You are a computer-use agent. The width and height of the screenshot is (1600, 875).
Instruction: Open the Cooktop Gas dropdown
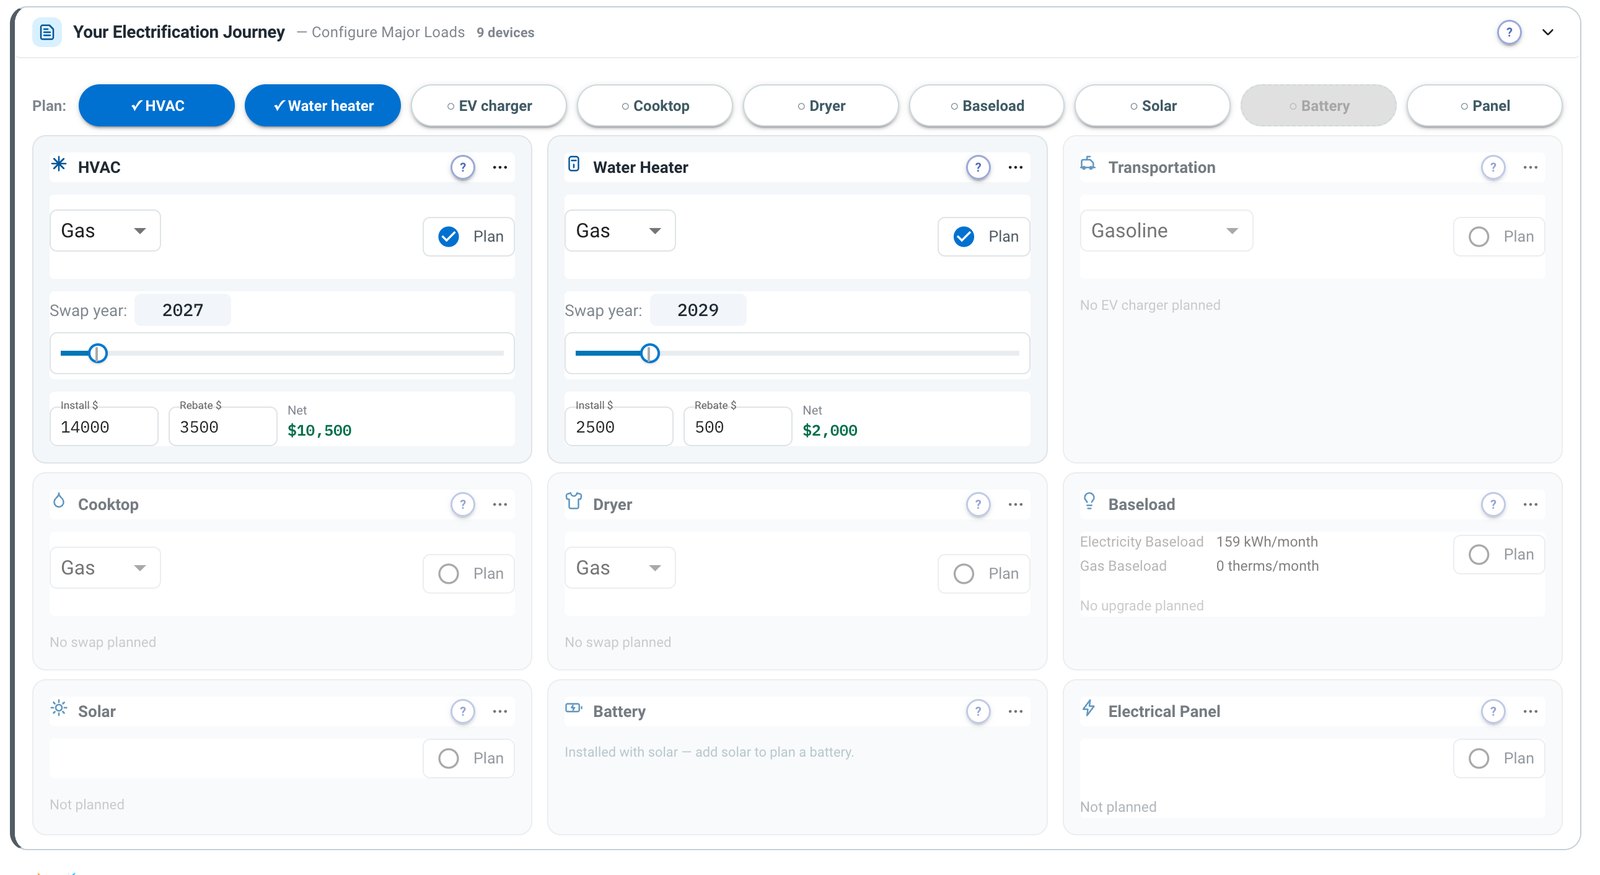pyautogui.click(x=105, y=568)
